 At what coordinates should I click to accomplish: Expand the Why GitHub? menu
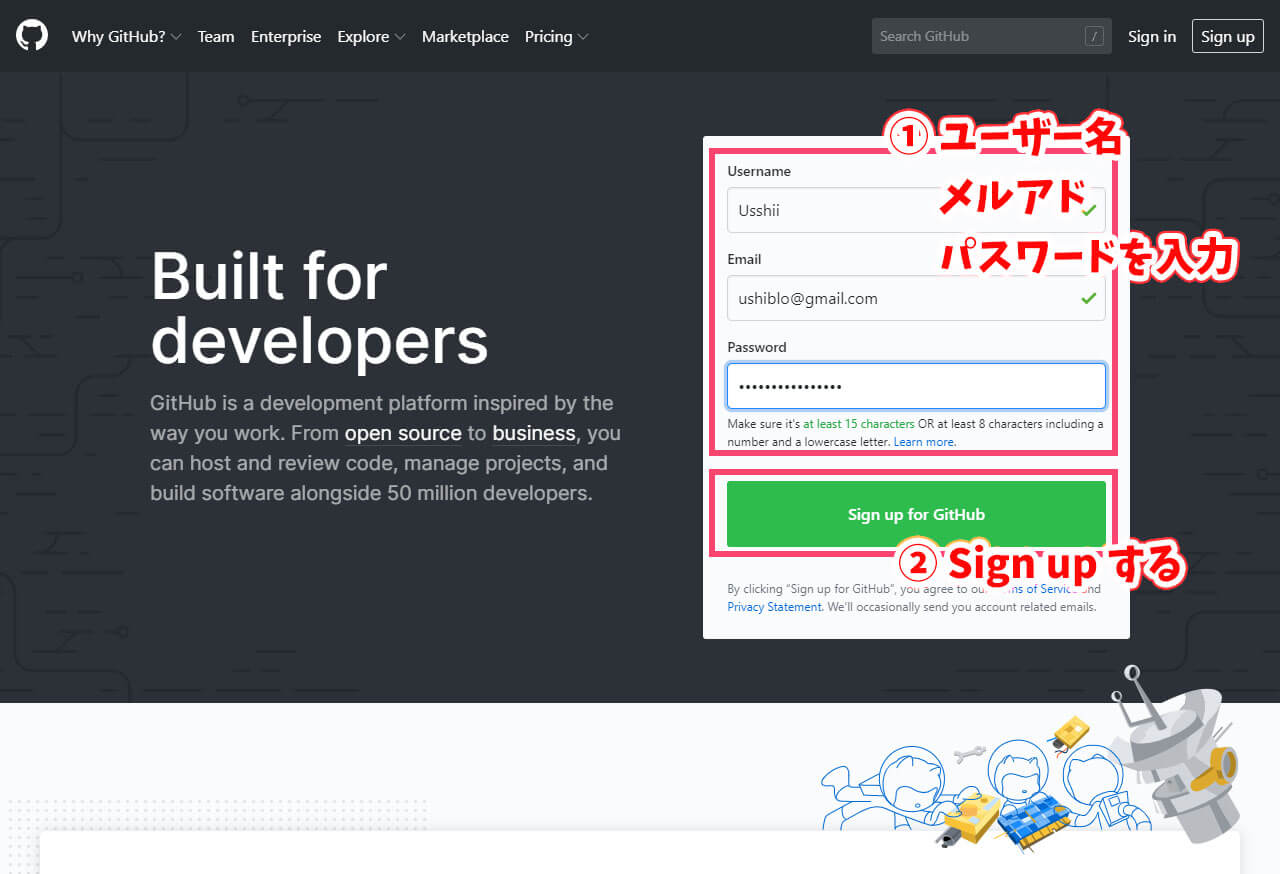[x=126, y=36]
